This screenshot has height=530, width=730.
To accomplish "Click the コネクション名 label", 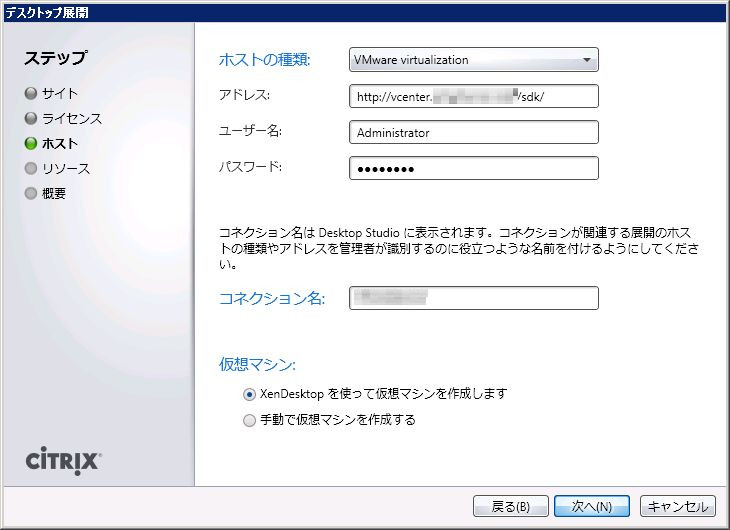I will 272,298.
